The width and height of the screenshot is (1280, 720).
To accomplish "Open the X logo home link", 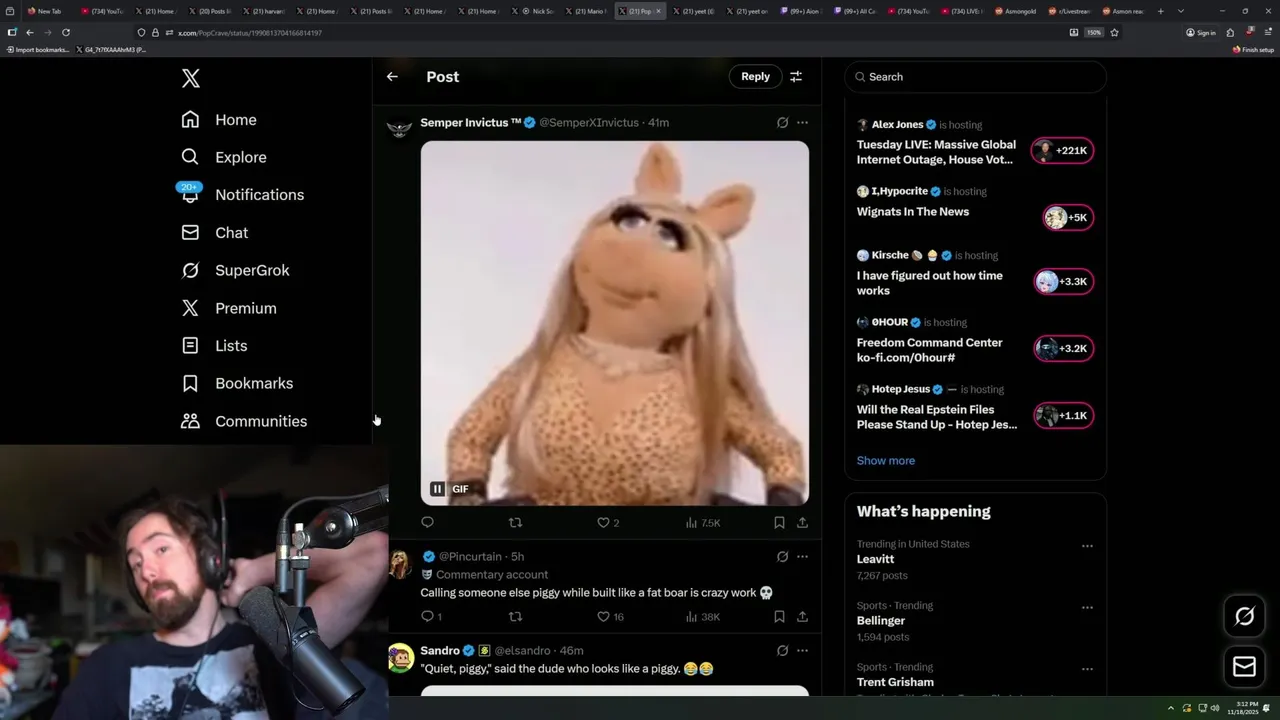I will pos(190,78).
